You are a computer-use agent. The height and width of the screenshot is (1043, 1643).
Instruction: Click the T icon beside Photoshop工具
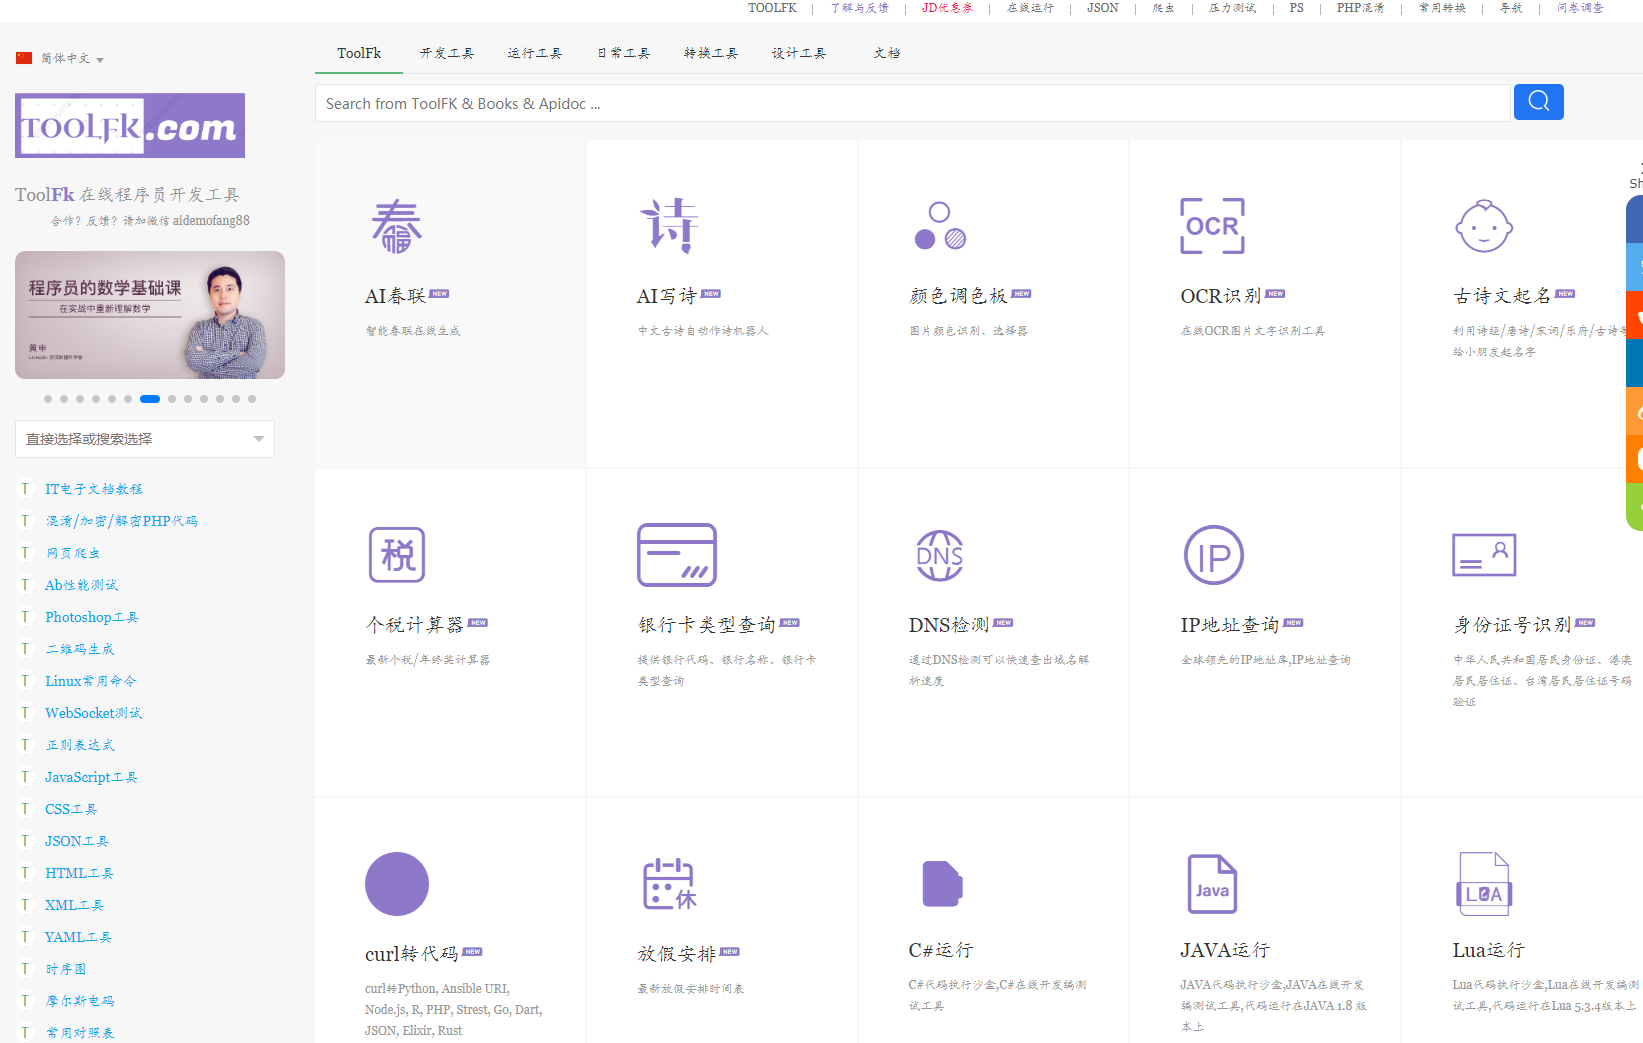click(x=25, y=617)
